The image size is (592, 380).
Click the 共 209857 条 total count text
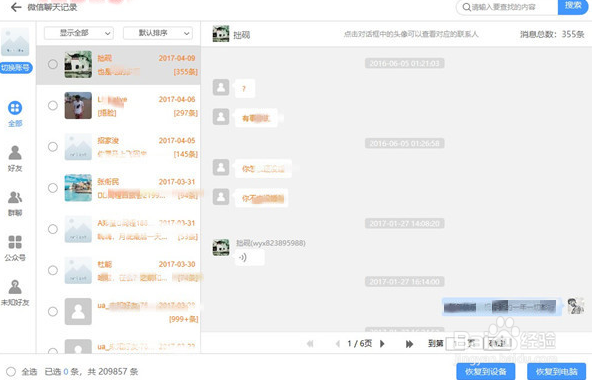(113, 372)
